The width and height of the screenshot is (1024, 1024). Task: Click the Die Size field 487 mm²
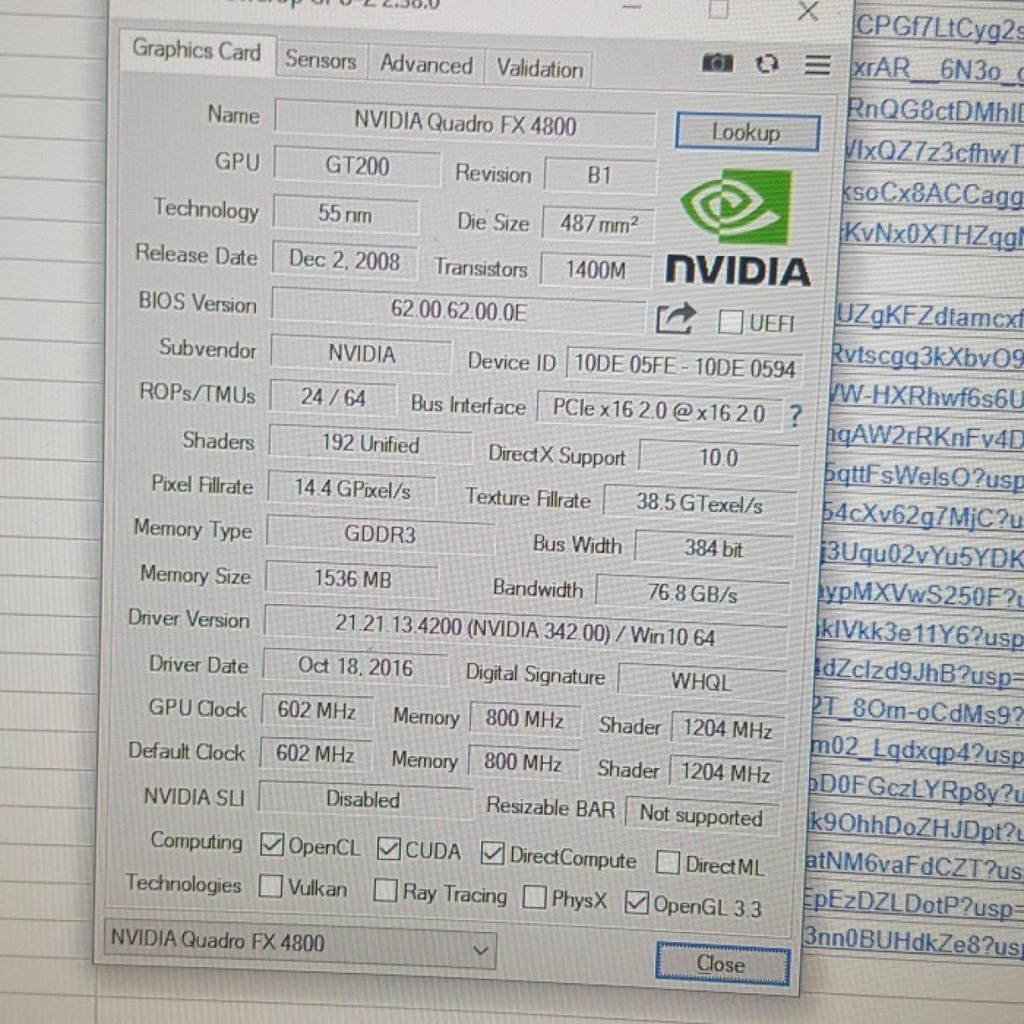coord(598,224)
